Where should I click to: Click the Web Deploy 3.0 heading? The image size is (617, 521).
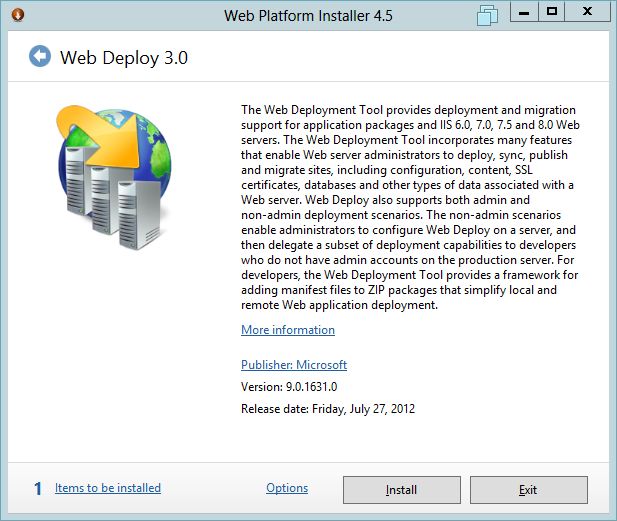pos(124,58)
